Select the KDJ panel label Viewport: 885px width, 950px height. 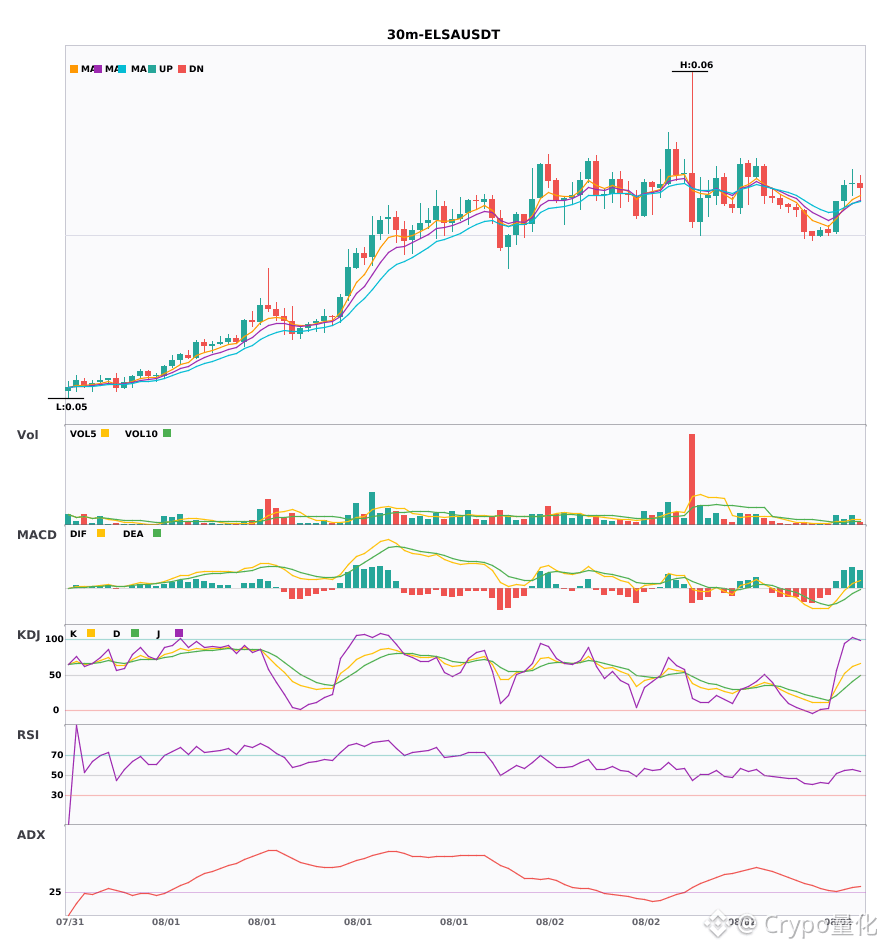[28, 635]
